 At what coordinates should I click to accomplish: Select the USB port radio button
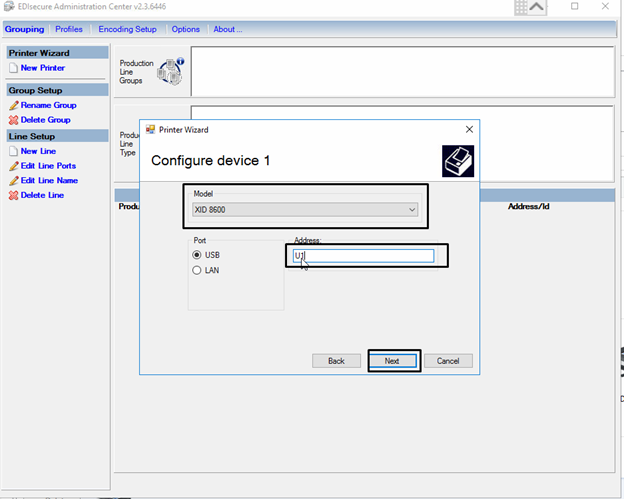tap(197, 255)
